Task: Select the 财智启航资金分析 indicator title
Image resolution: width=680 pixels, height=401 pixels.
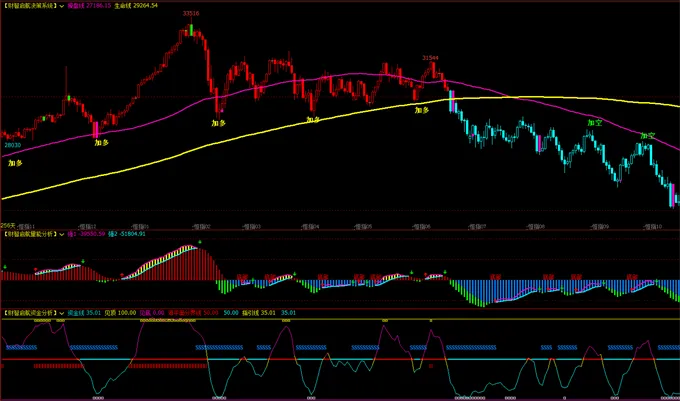Action: click(30, 313)
